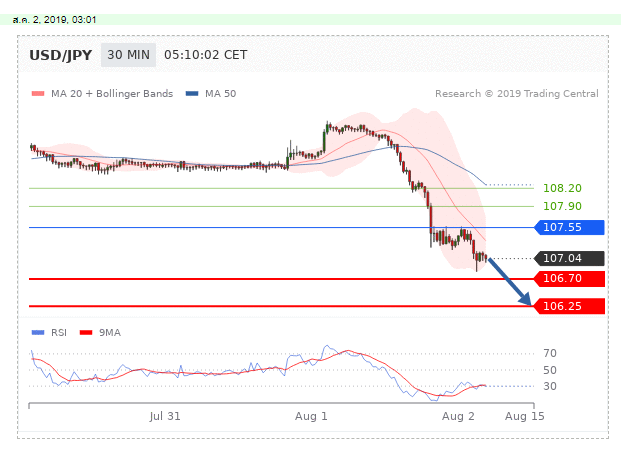Image resolution: width=621 pixels, height=449 pixels.
Task: Click the 9MA legend text label
Action: coord(110,333)
